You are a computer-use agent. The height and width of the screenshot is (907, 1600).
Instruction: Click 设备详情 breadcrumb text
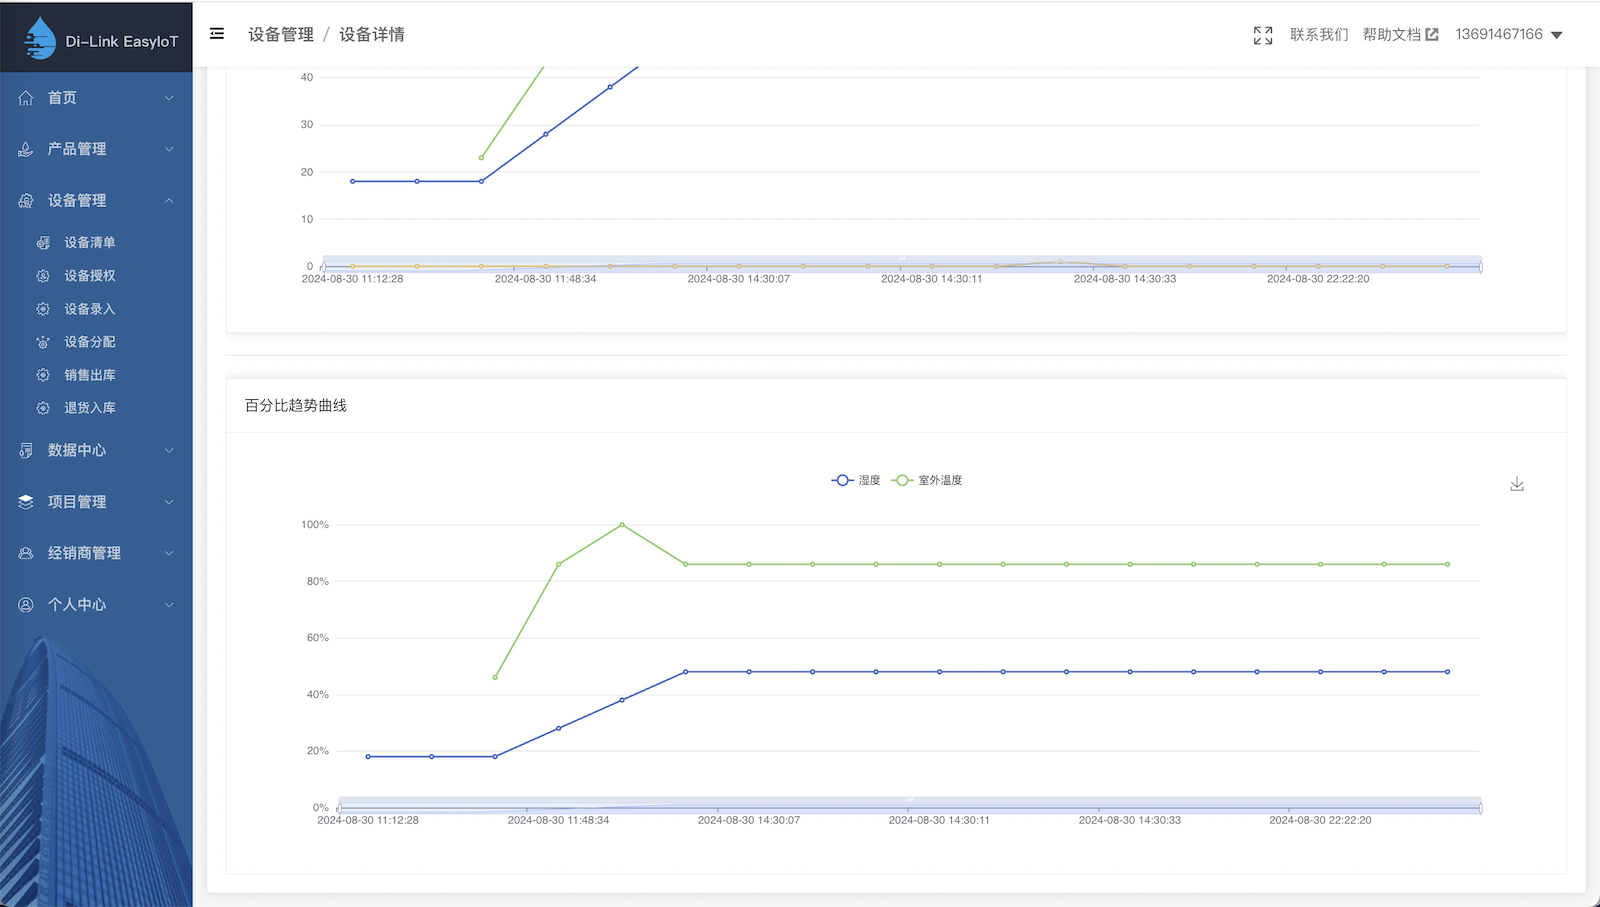pyautogui.click(x=372, y=34)
